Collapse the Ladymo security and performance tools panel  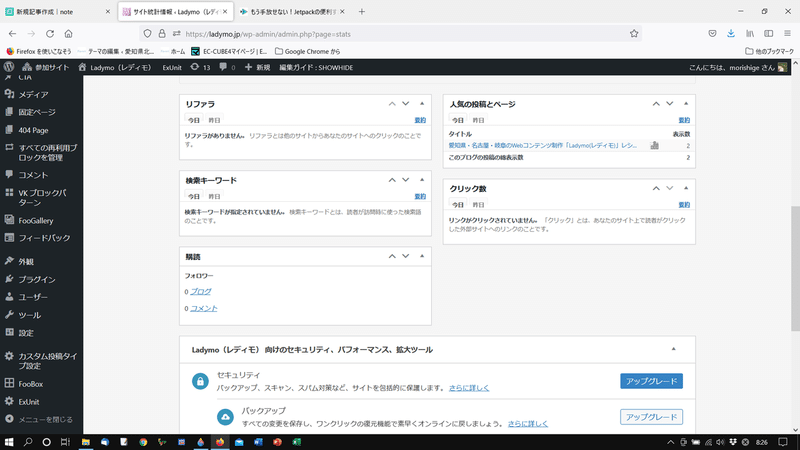click(x=673, y=349)
